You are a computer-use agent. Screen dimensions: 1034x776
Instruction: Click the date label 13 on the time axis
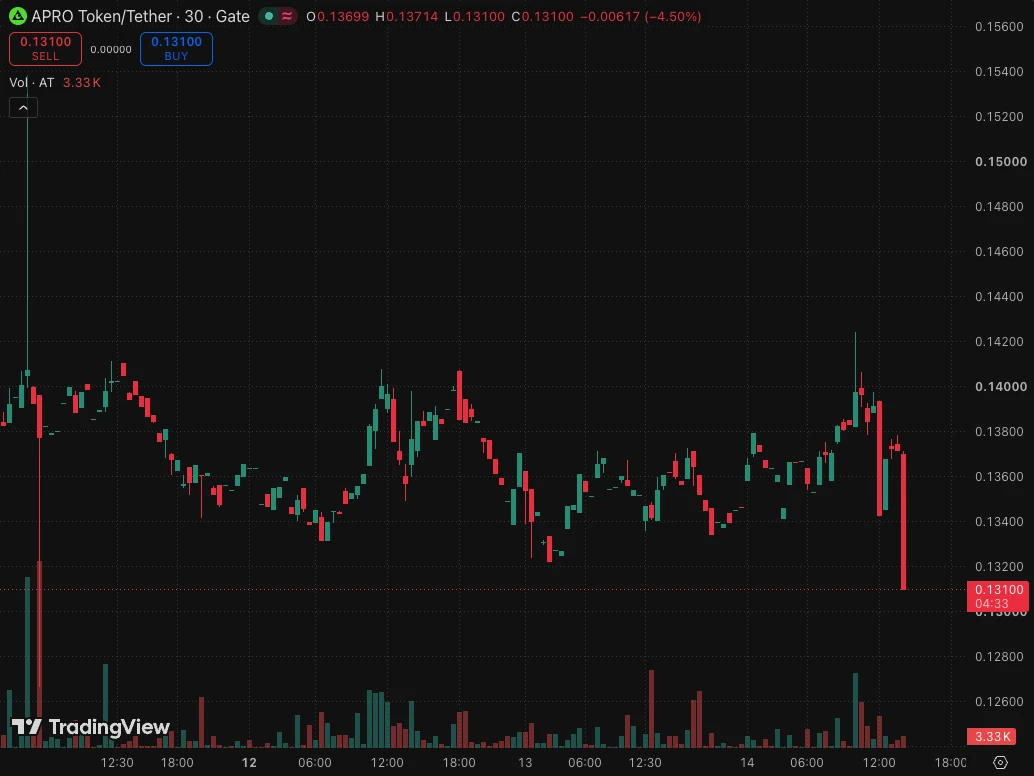point(525,763)
